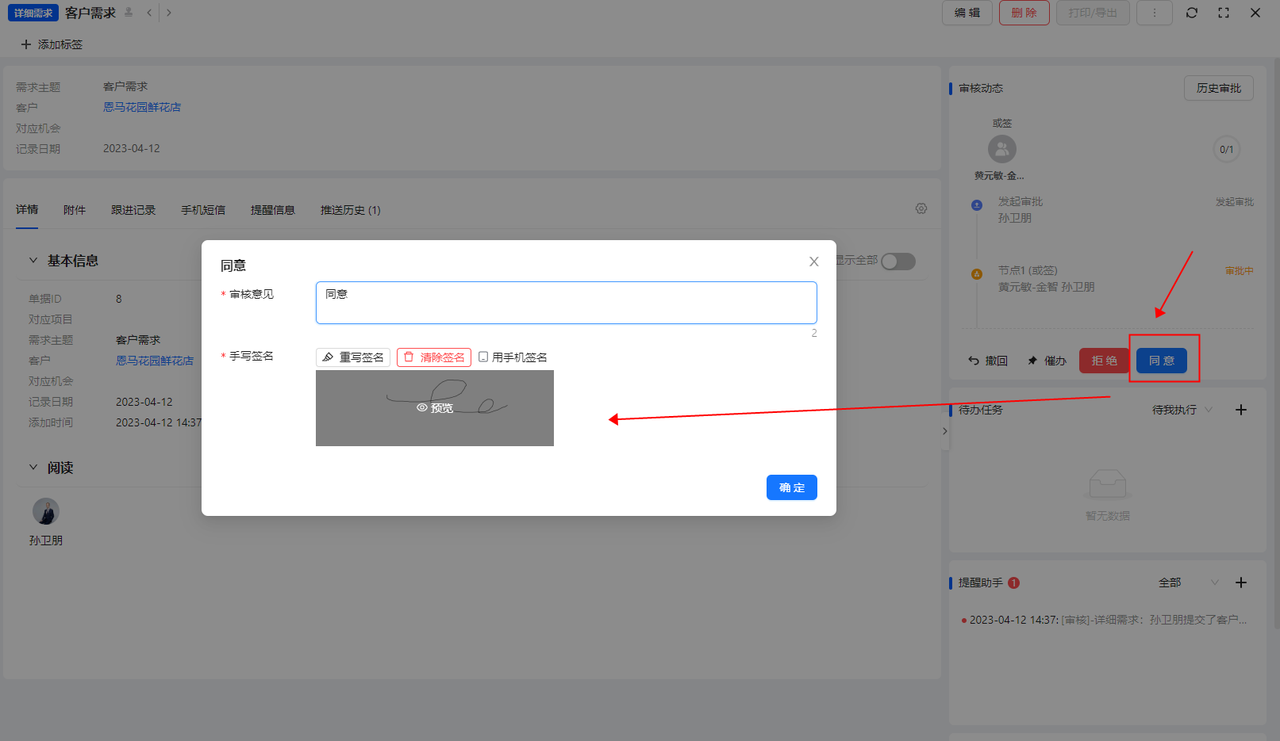This screenshot has width=1280, height=741.
Task: Click the user icon beside title
Action: pos(128,13)
